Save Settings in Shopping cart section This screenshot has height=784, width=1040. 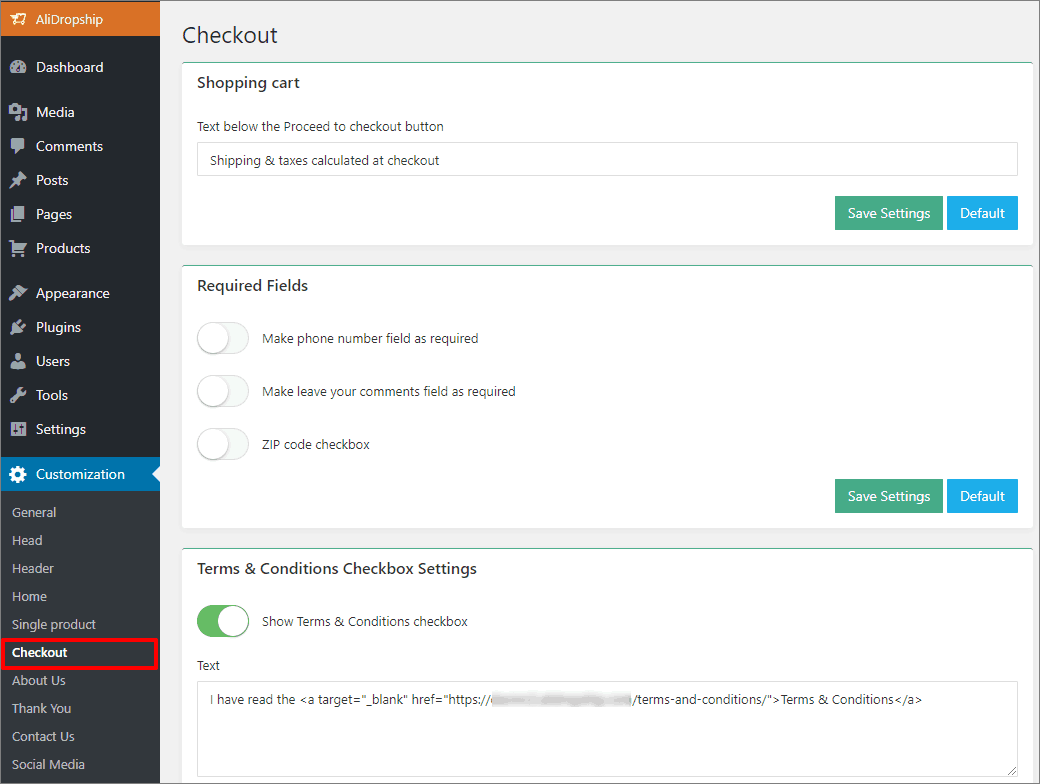(x=889, y=213)
